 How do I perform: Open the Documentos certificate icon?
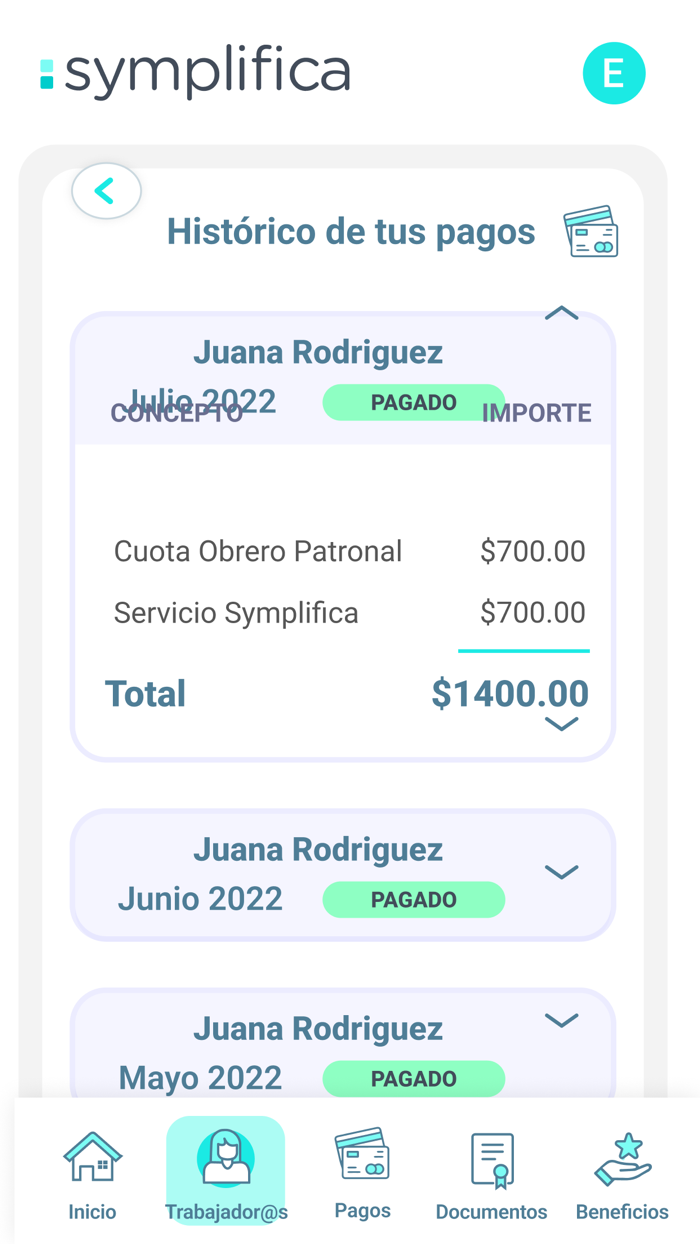click(x=490, y=1160)
